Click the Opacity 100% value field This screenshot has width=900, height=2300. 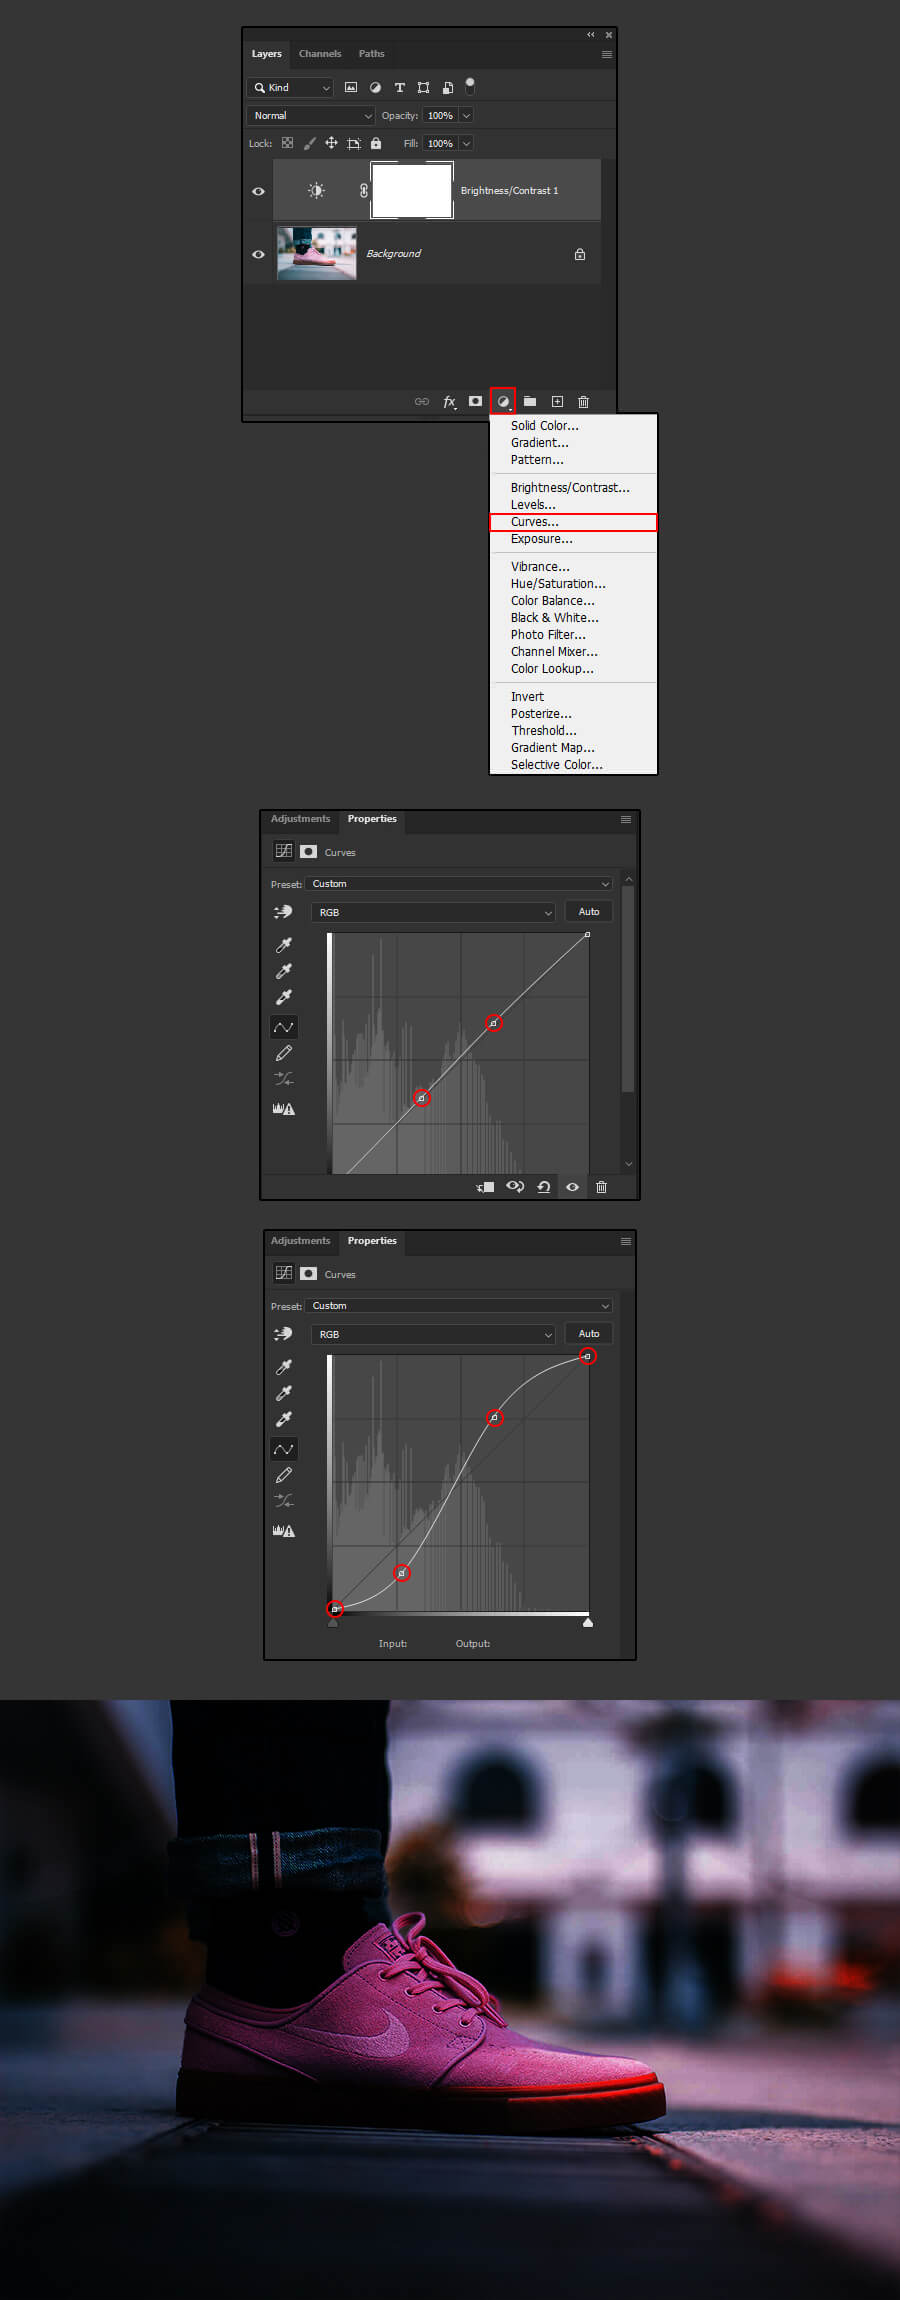(440, 116)
